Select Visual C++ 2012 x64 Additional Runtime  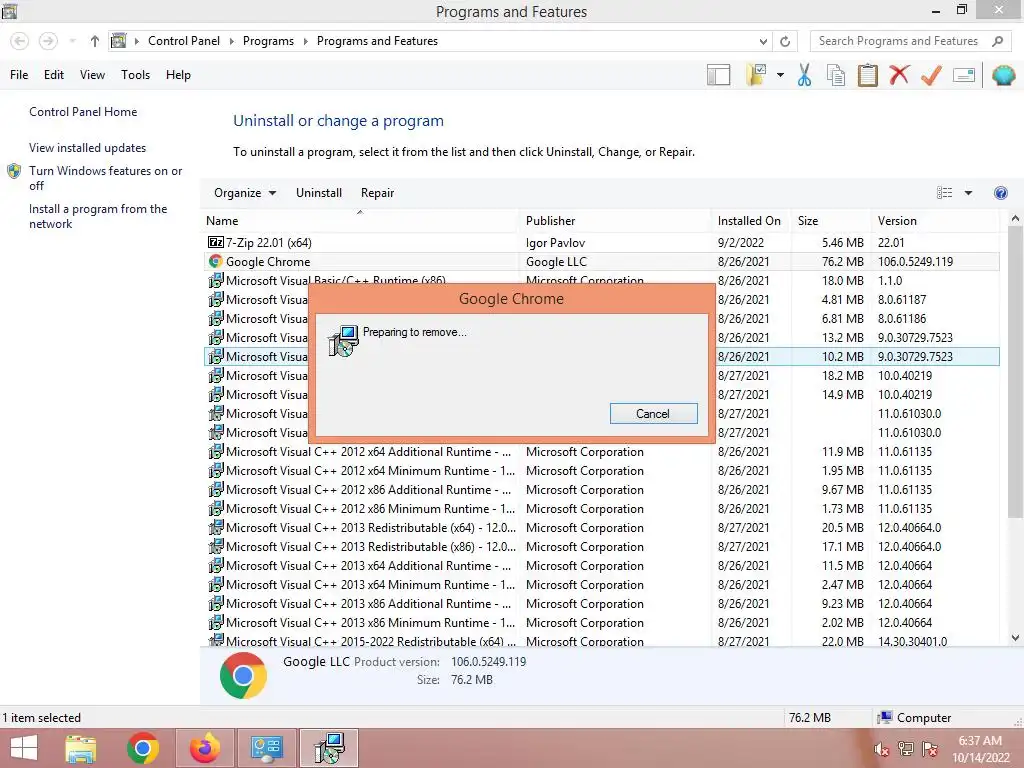(601, 452)
